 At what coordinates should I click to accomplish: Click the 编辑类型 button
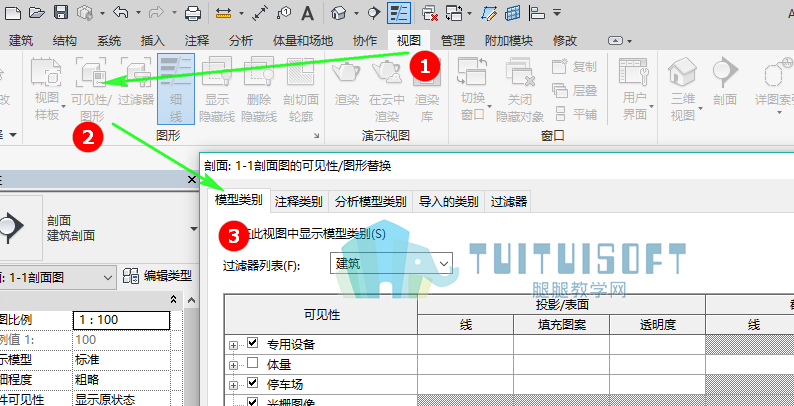click(x=158, y=276)
